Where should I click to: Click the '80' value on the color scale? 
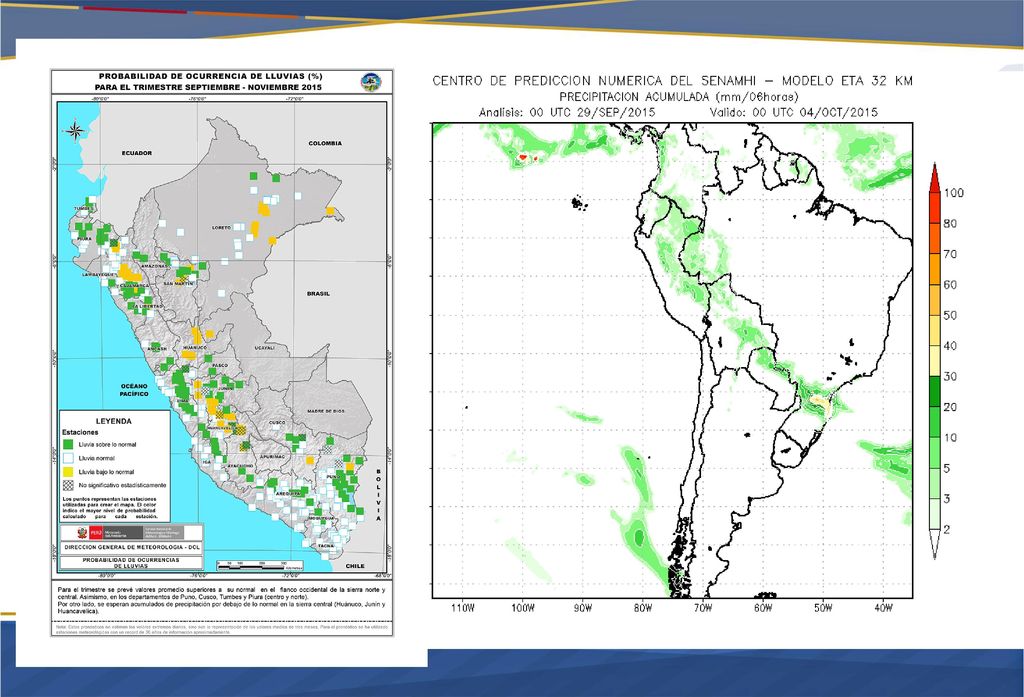pyautogui.click(x=950, y=223)
